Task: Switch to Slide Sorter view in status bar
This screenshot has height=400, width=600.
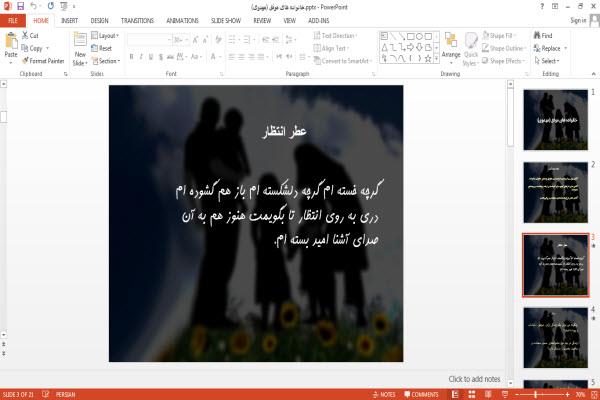Action: (472, 394)
